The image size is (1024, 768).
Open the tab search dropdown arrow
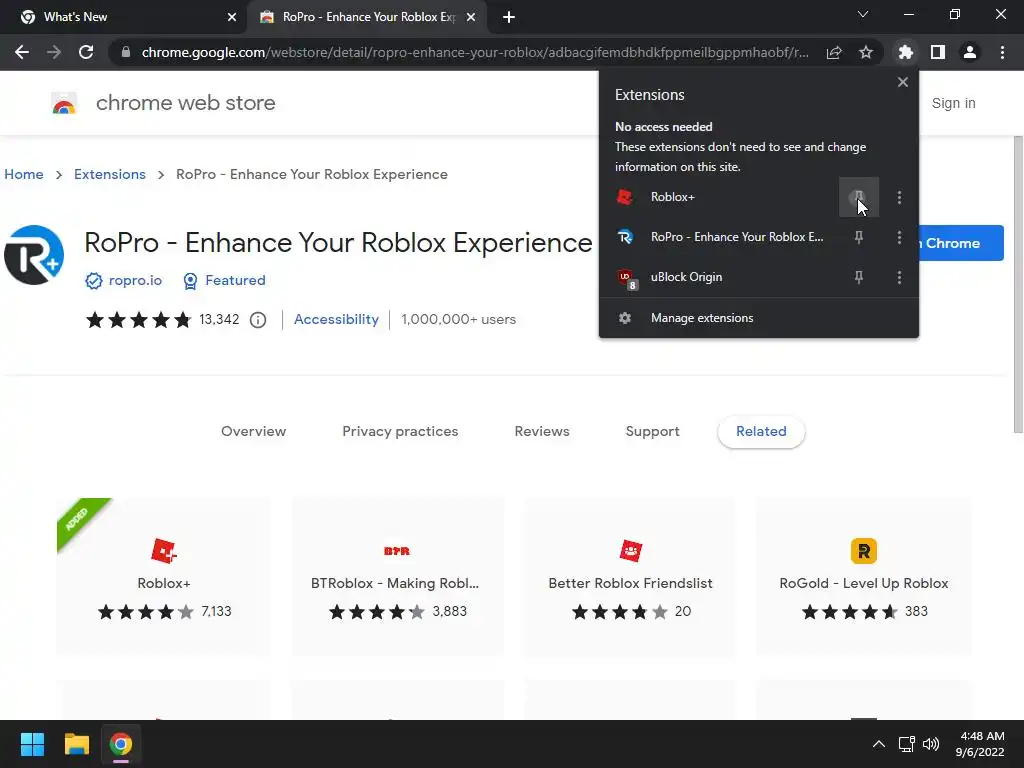863,14
